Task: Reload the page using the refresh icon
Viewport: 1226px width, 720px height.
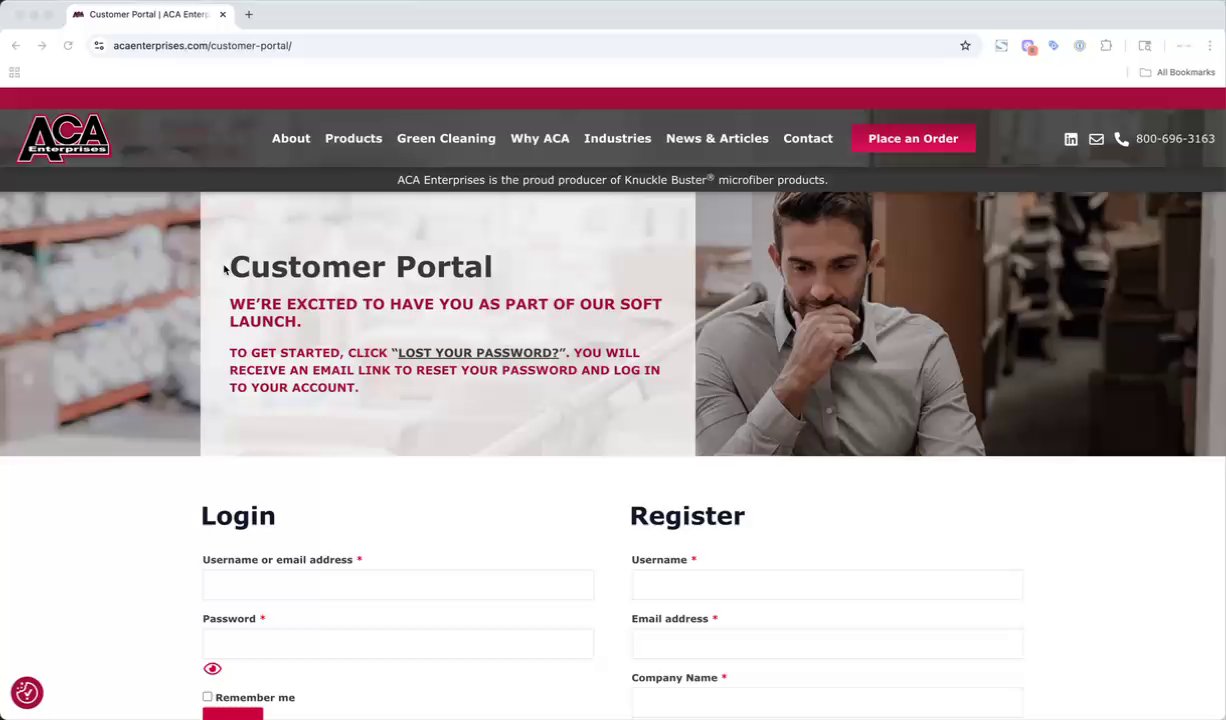Action: pos(68,45)
